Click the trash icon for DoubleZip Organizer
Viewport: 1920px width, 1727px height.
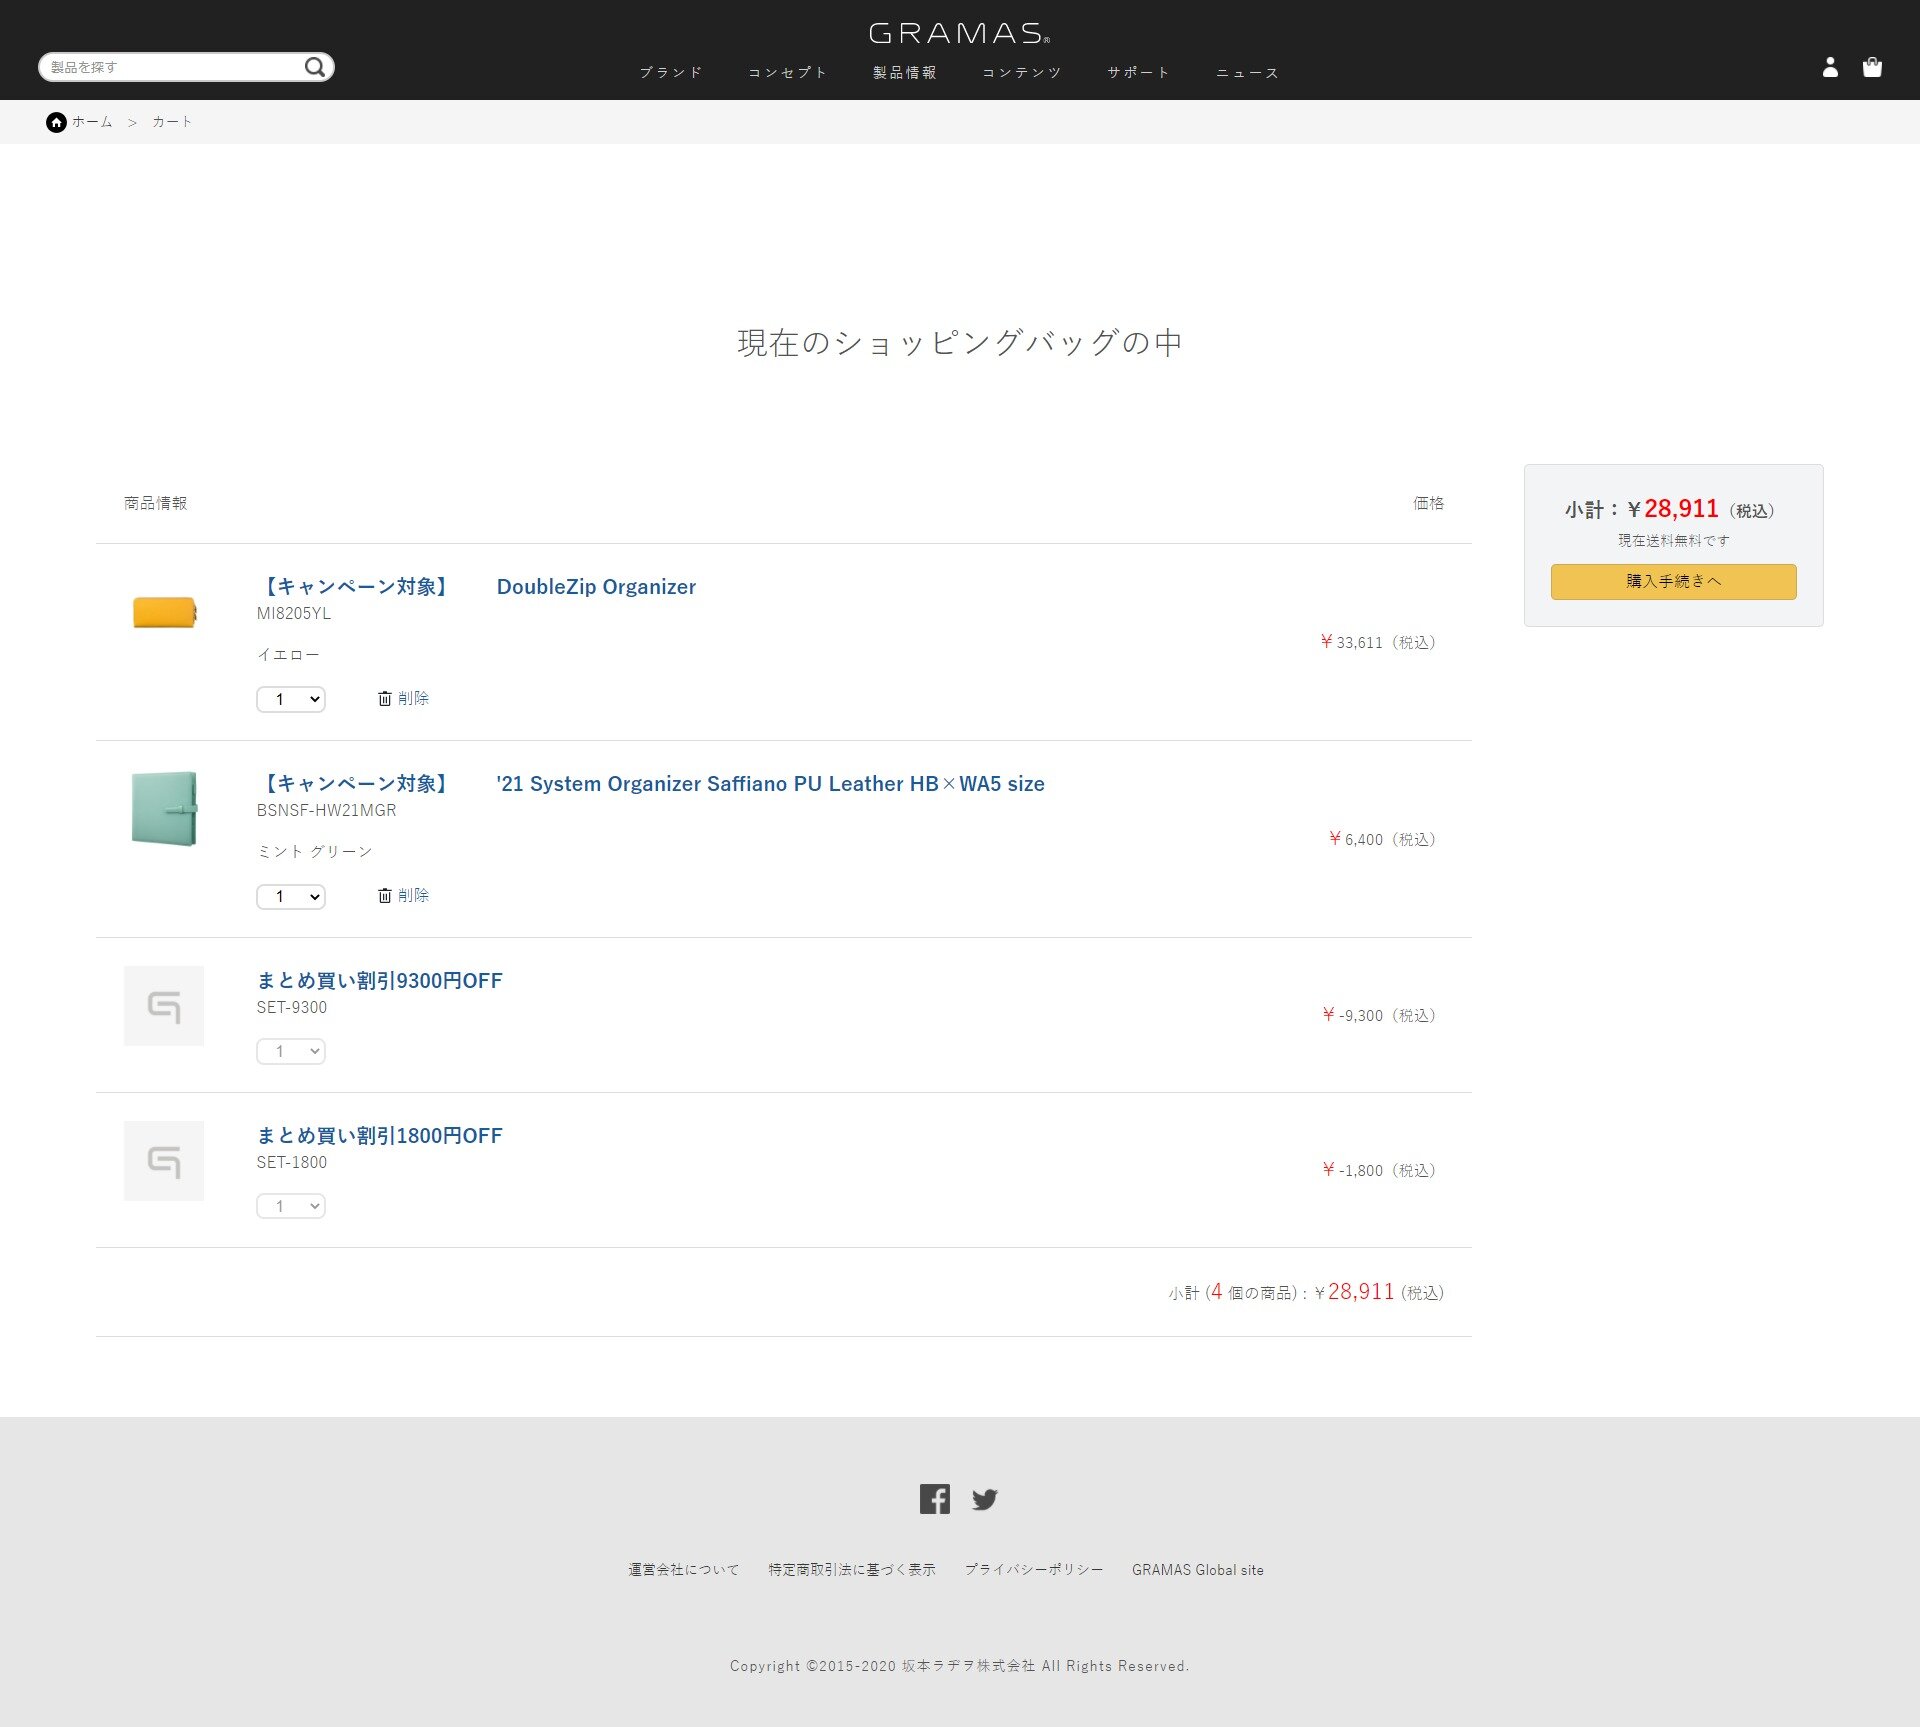coord(384,698)
